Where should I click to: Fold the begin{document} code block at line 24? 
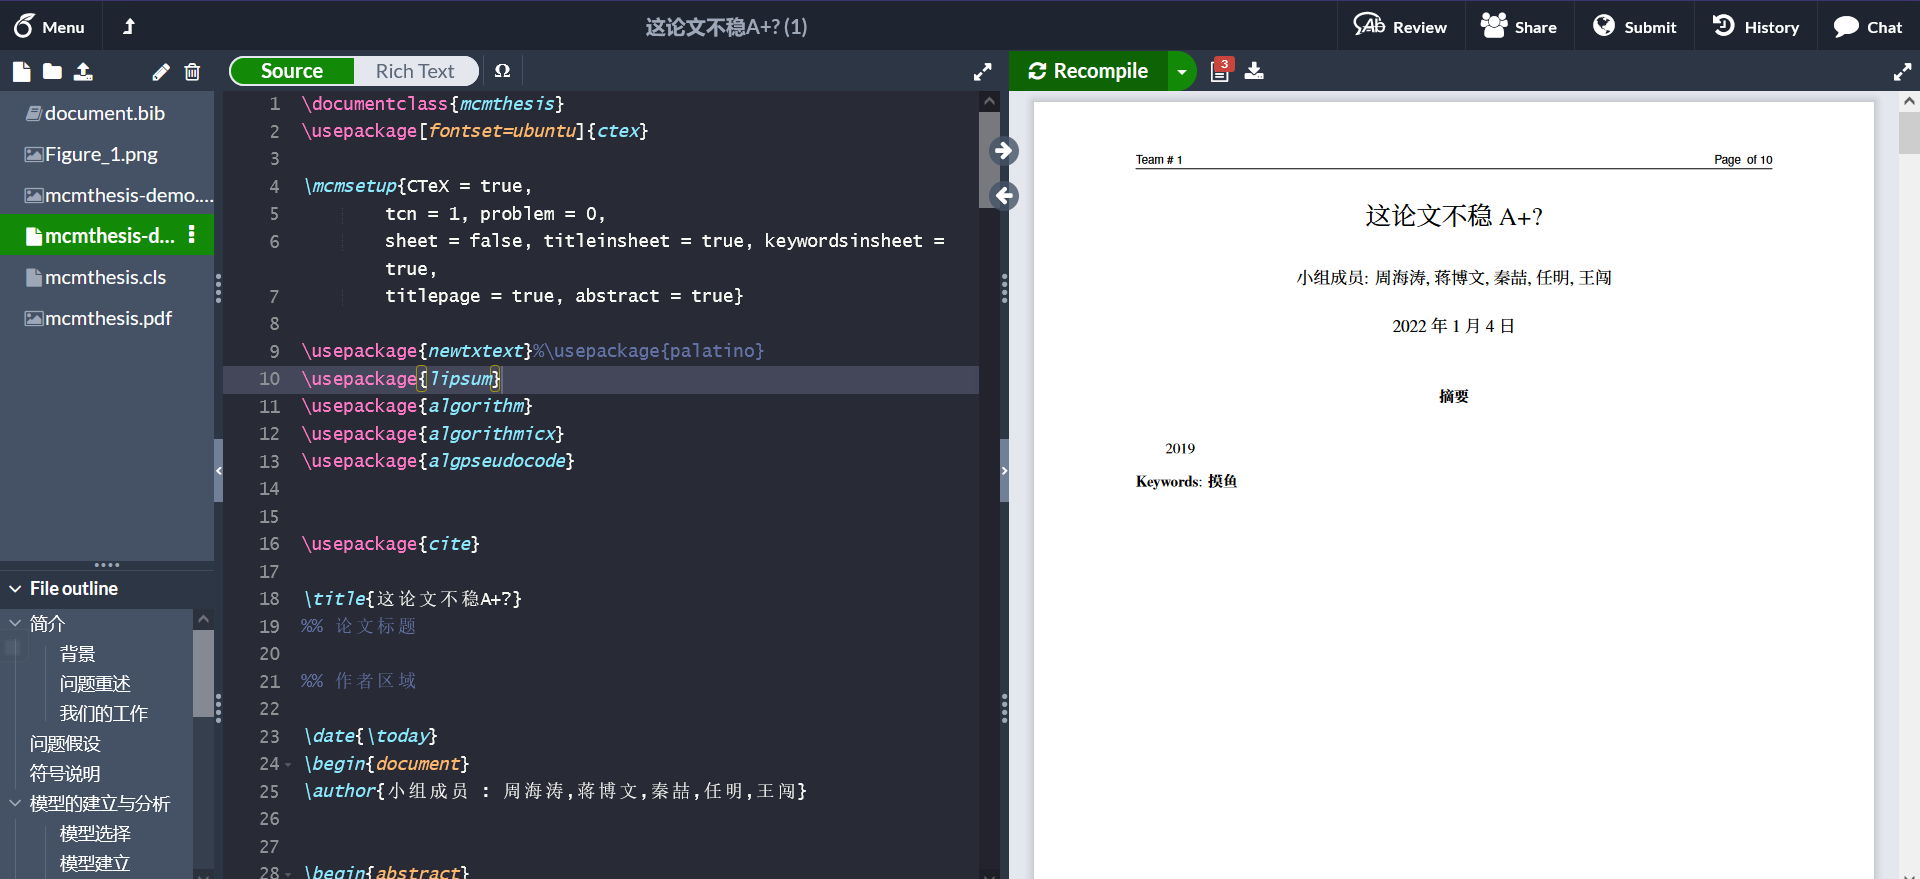click(x=288, y=765)
